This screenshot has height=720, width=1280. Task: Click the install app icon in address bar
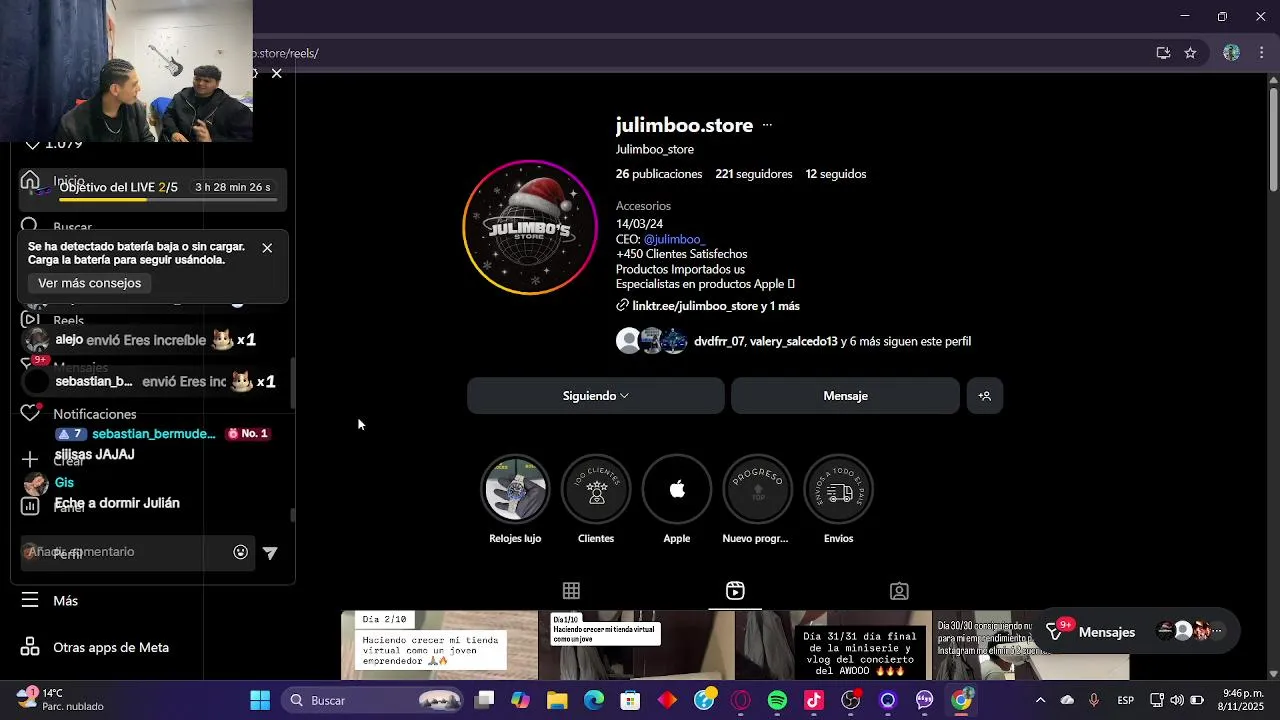click(x=1163, y=53)
